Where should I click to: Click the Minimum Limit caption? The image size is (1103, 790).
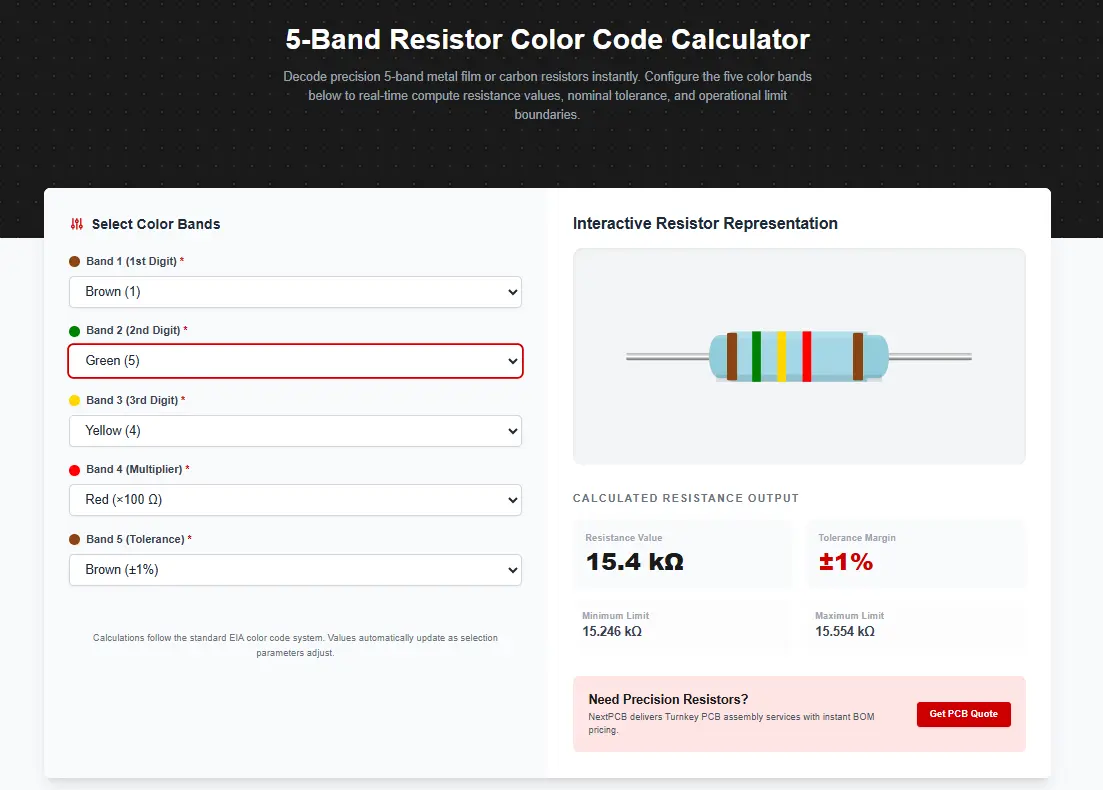616,616
